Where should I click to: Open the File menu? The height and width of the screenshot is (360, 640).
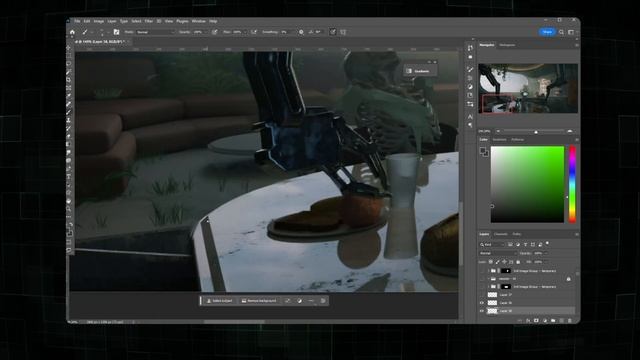coord(77,21)
